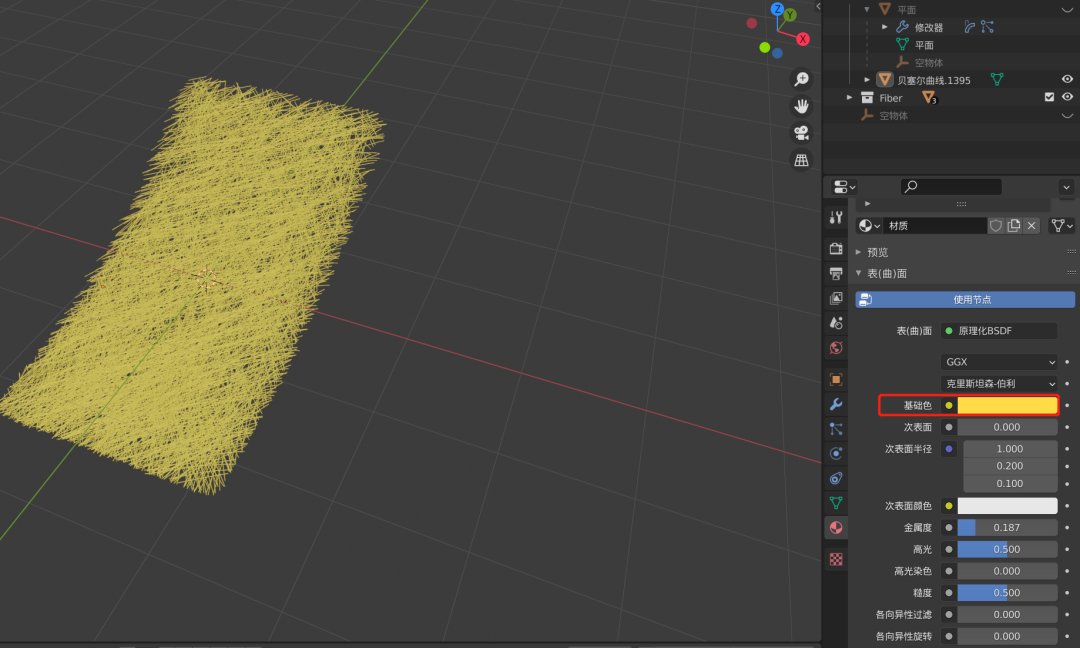Click the properties search field
1080x648 pixels.
tap(951, 187)
